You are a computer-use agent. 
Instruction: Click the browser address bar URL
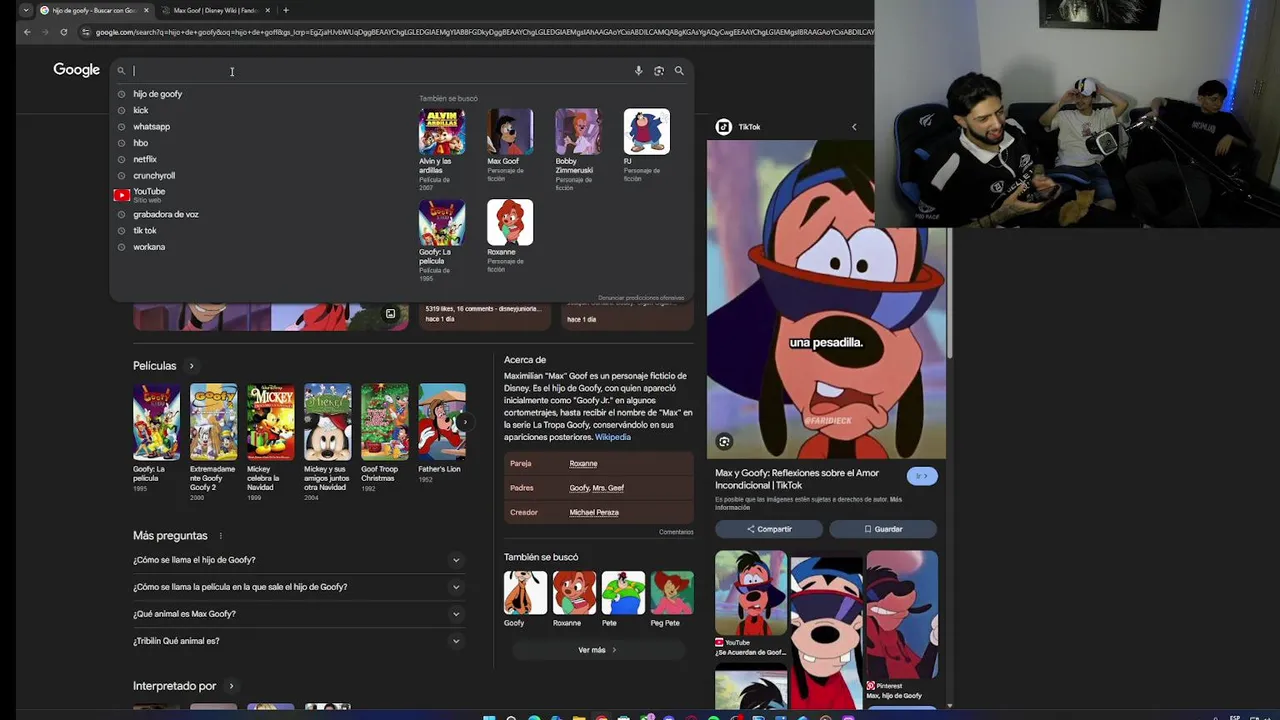coord(484,32)
